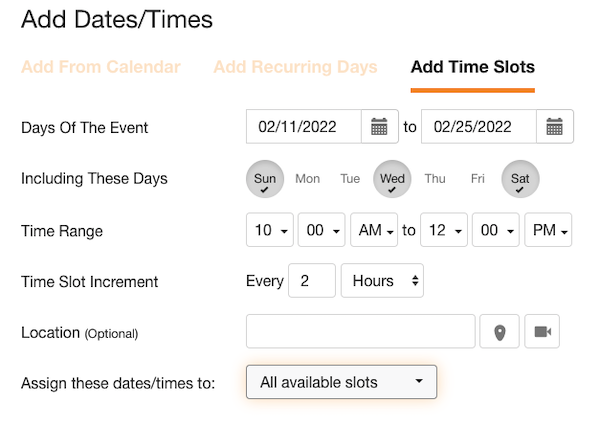Deselect Wednesday from included days
Image resolution: width=600 pixels, height=425 pixels.
(392, 179)
